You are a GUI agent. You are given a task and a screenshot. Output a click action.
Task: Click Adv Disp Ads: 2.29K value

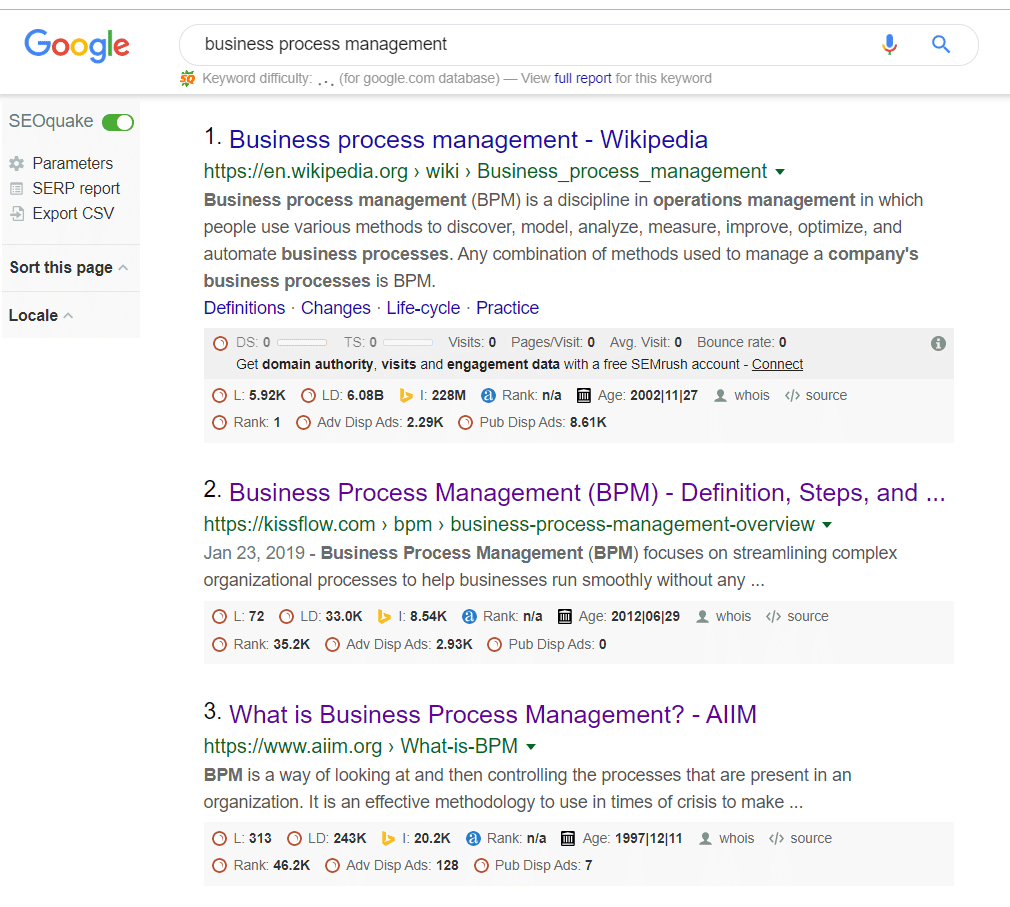pos(425,423)
